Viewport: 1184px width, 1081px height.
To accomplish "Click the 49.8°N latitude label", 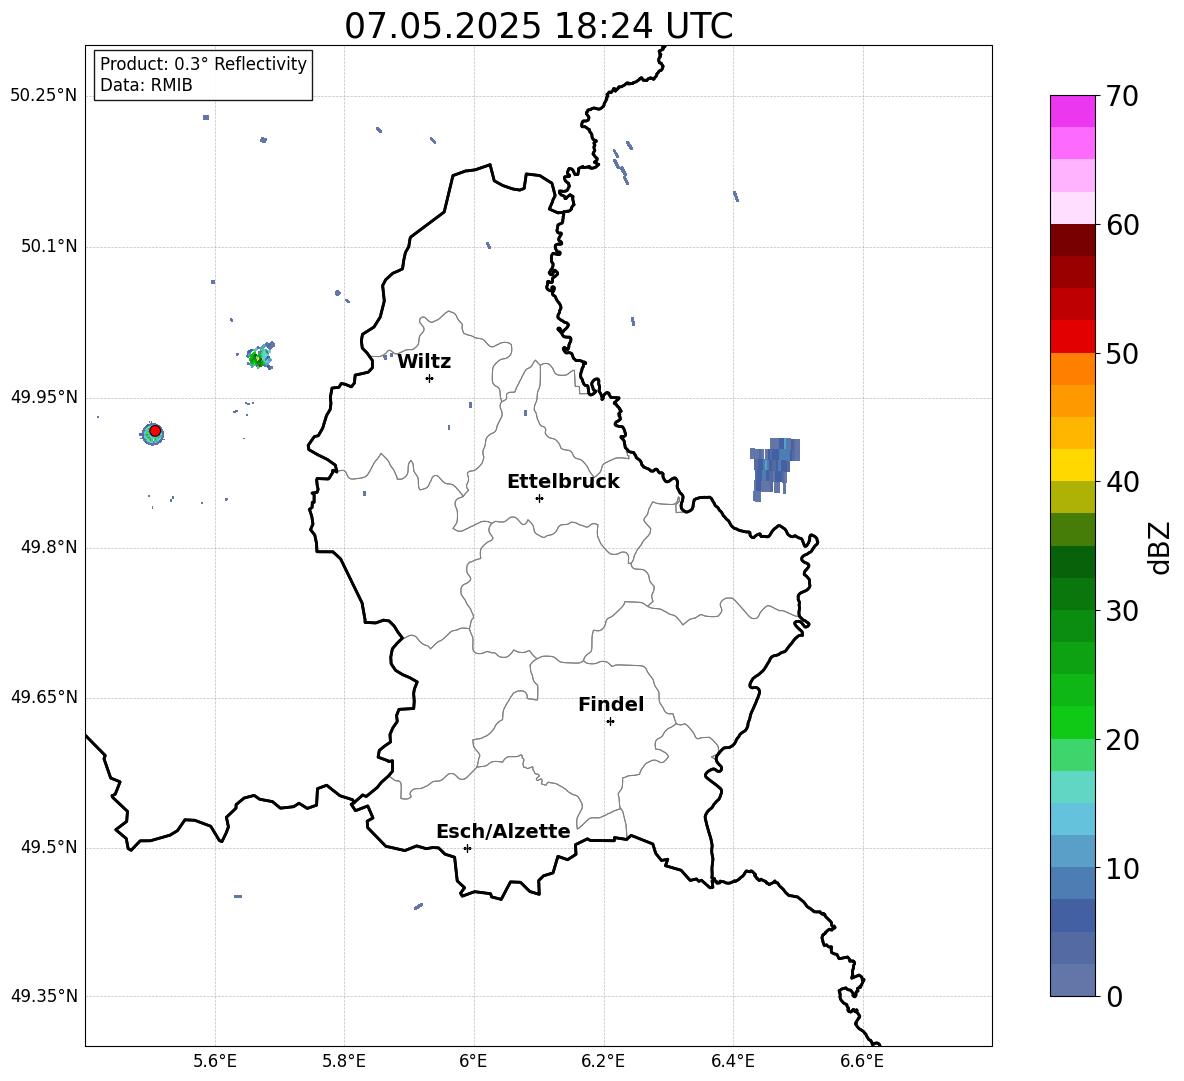I will (x=48, y=547).
